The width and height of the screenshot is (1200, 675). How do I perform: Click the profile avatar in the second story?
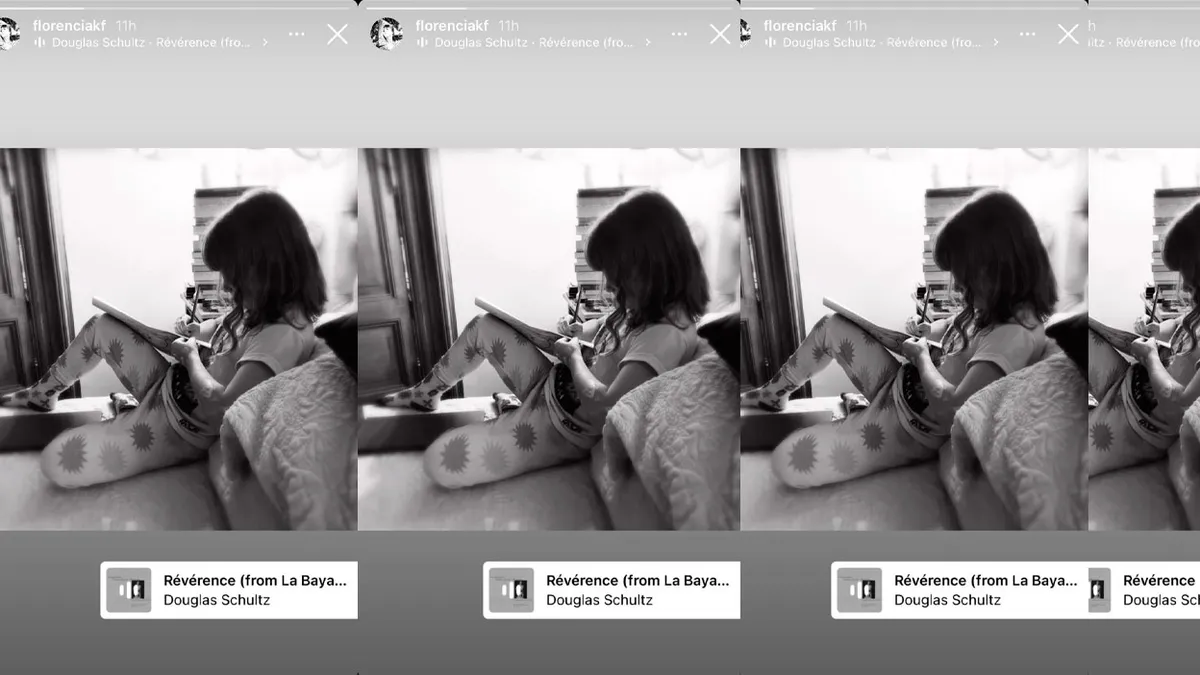(x=386, y=33)
